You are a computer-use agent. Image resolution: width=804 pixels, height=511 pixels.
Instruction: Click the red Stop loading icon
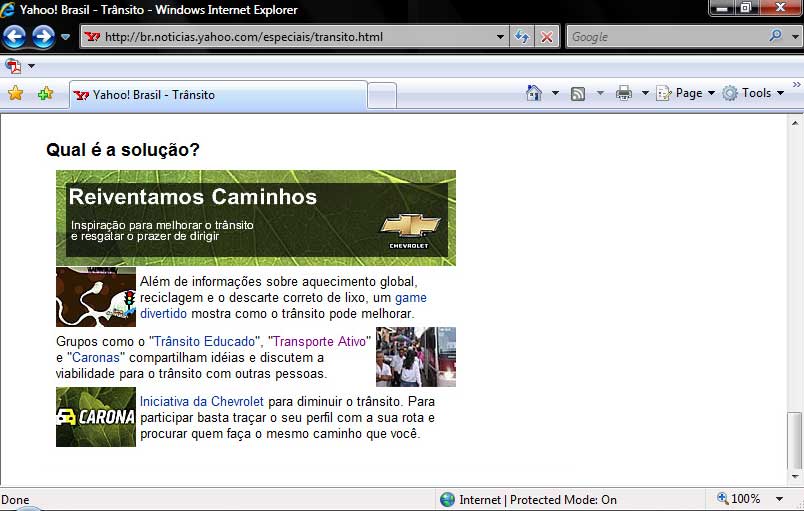coord(547,37)
